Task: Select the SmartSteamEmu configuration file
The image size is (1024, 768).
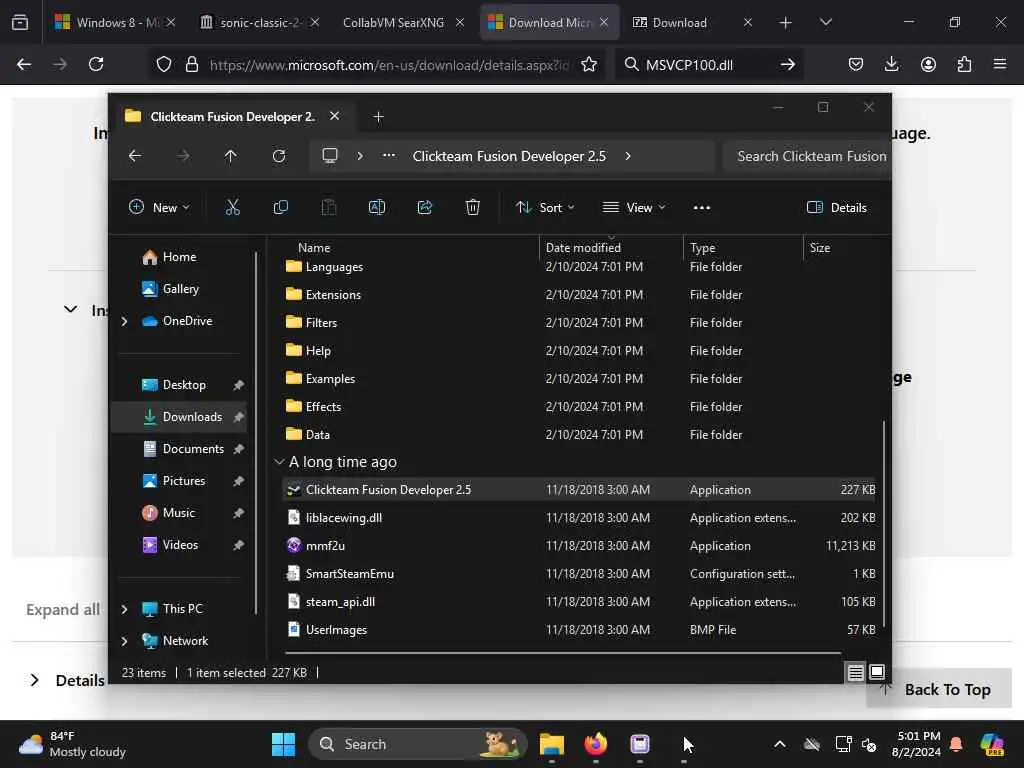Action: [x=579, y=574]
